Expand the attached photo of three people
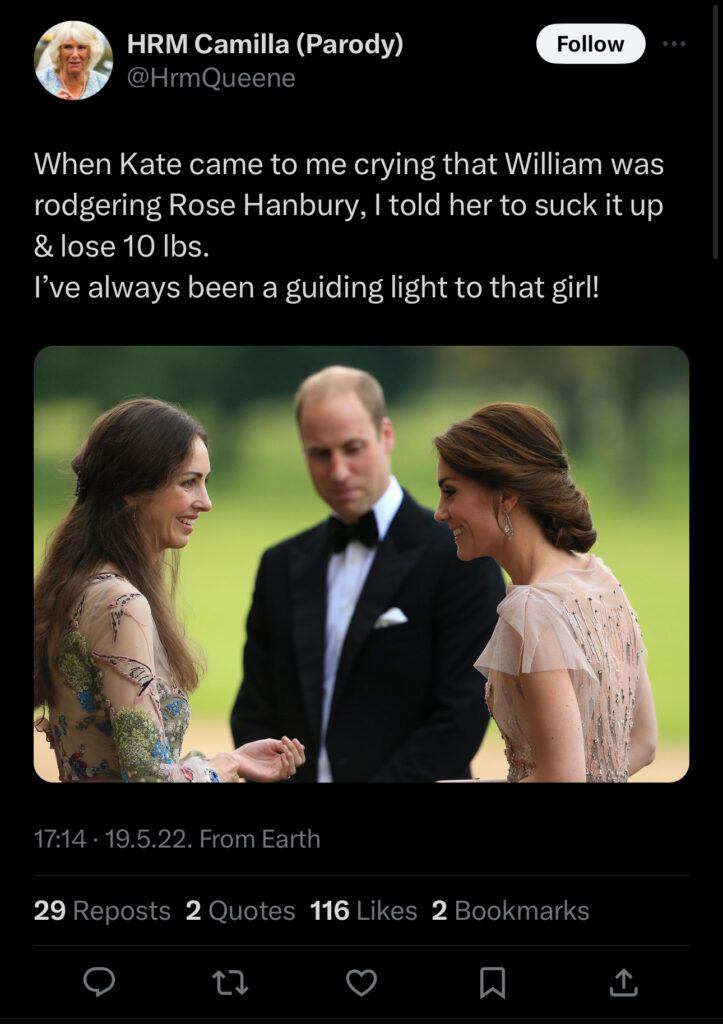Image resolution: width=723 pixels, height=1024 pixels. point(361,564)
